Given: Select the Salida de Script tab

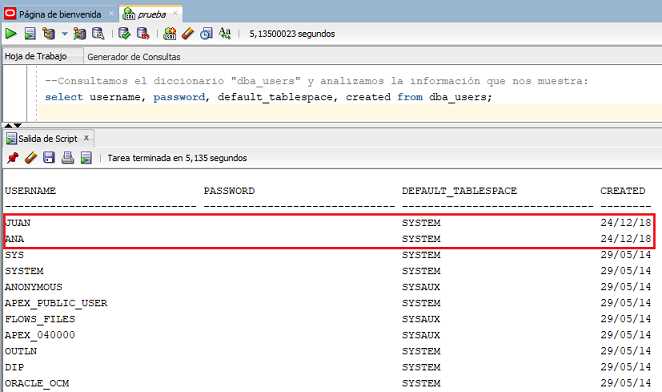Looking at the screenshot, I should (48, 139).
